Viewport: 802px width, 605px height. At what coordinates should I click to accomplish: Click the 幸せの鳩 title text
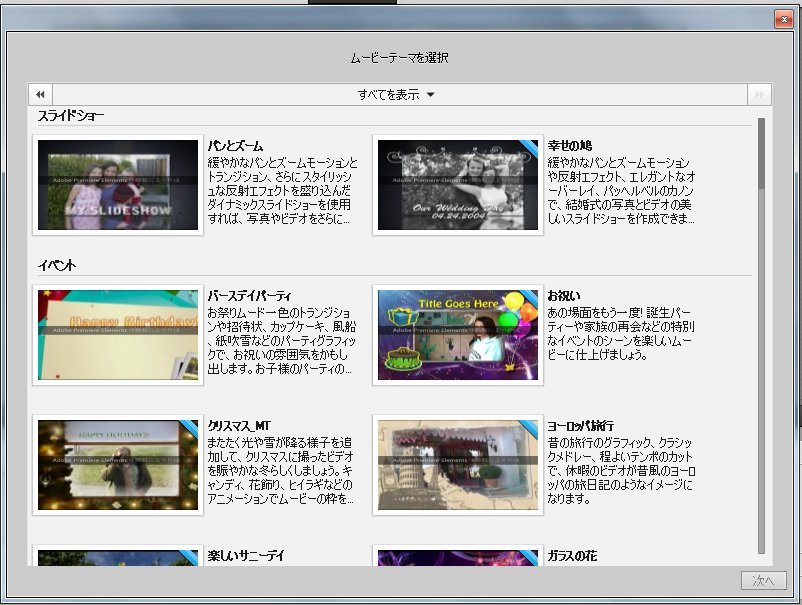(x=570, y=146)
